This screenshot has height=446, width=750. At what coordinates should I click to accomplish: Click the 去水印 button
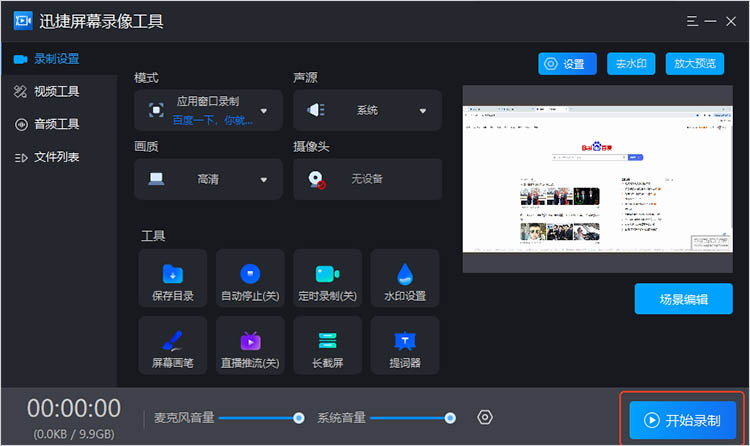(631, 64)
